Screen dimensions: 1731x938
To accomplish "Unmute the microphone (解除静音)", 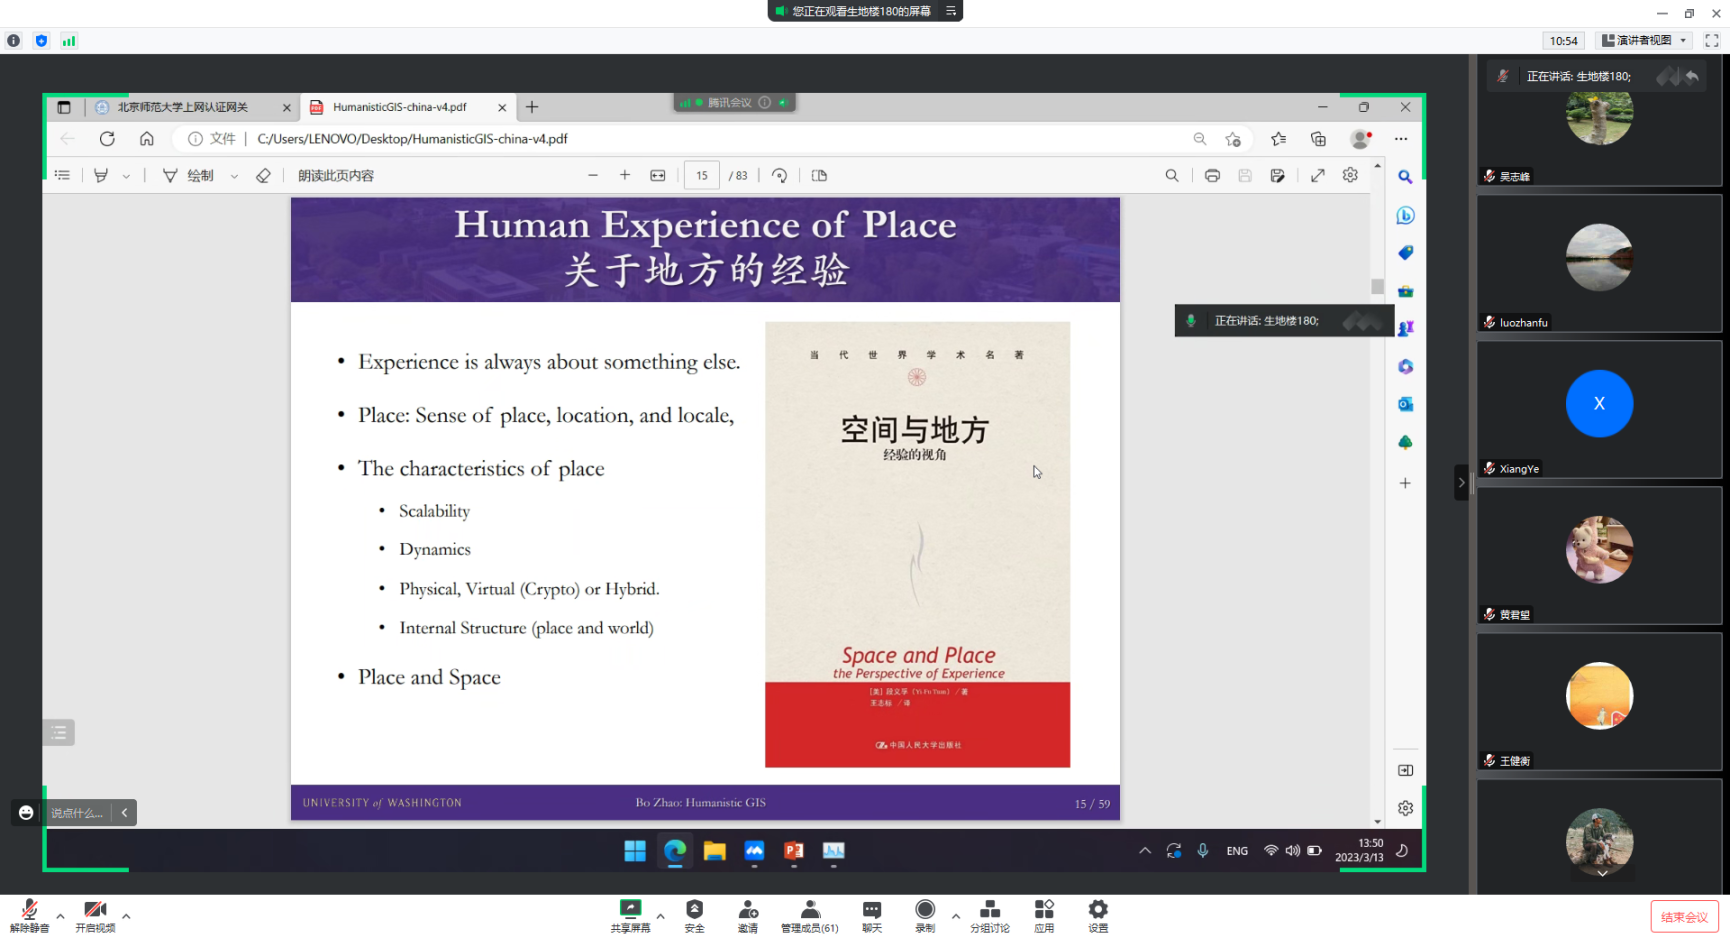I will coord(29,910).
